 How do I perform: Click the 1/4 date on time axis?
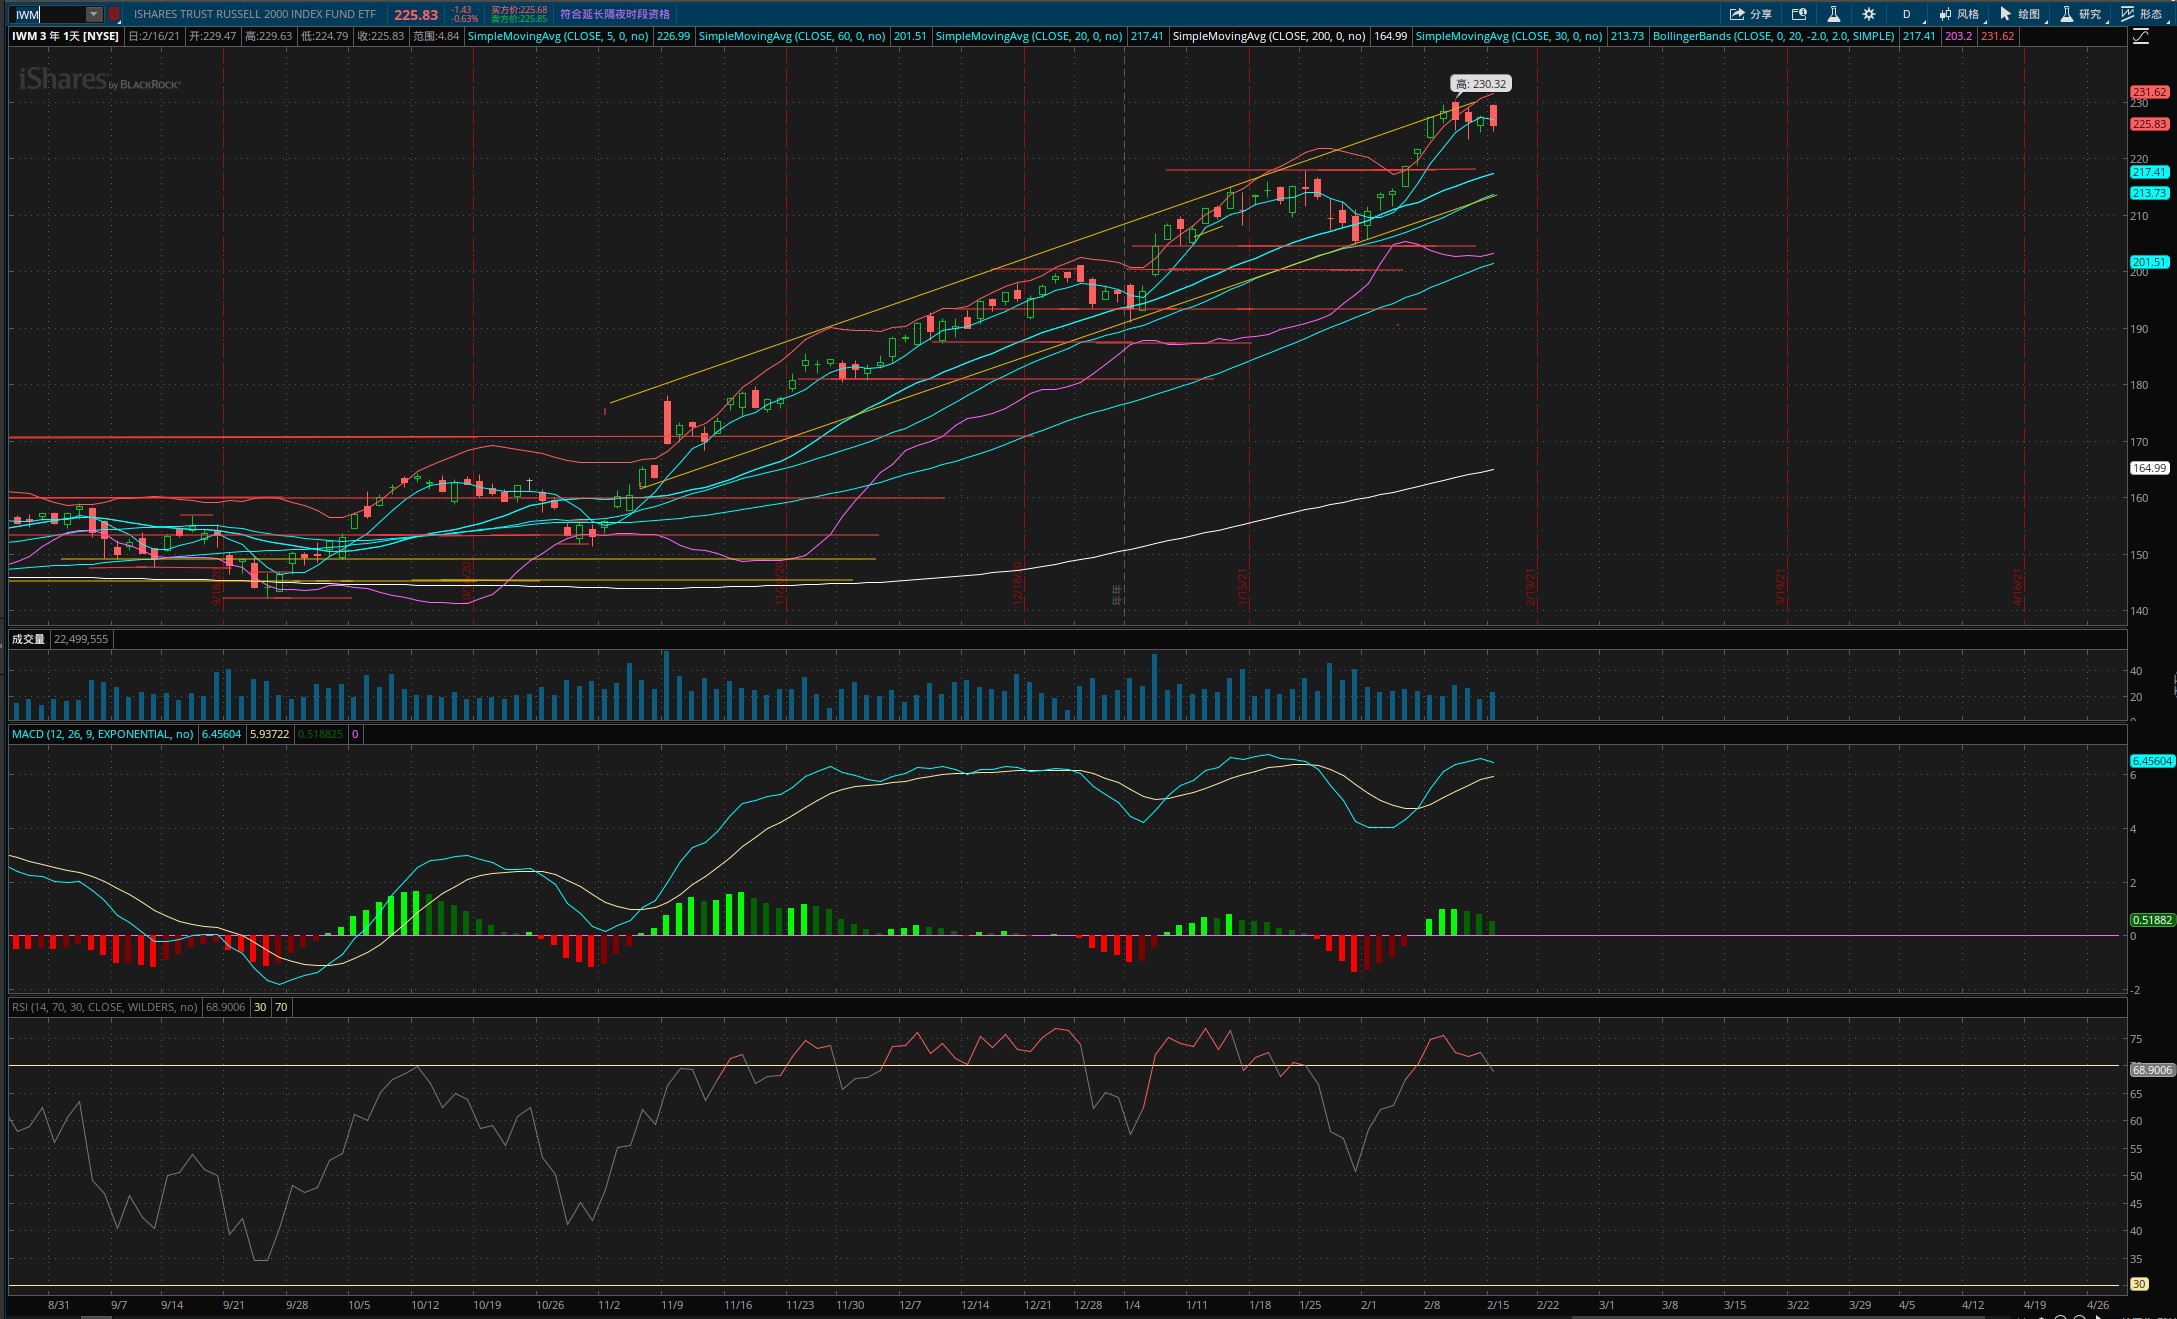tap(1132, 1305)
